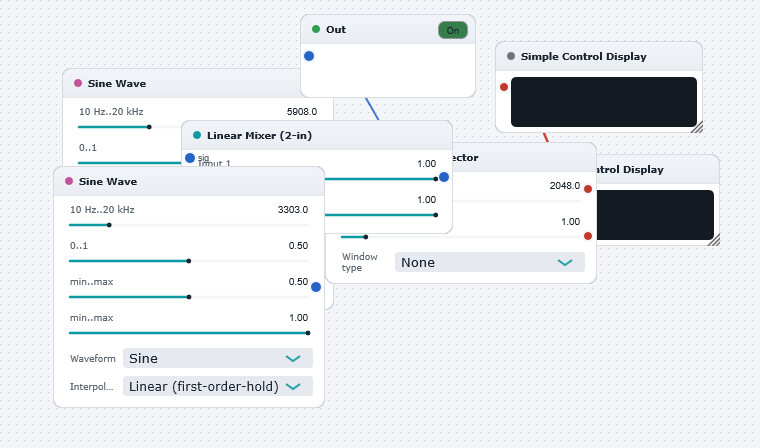Click the black screen of the lower control display
This screenshot has width=760, height=448.
655,215
